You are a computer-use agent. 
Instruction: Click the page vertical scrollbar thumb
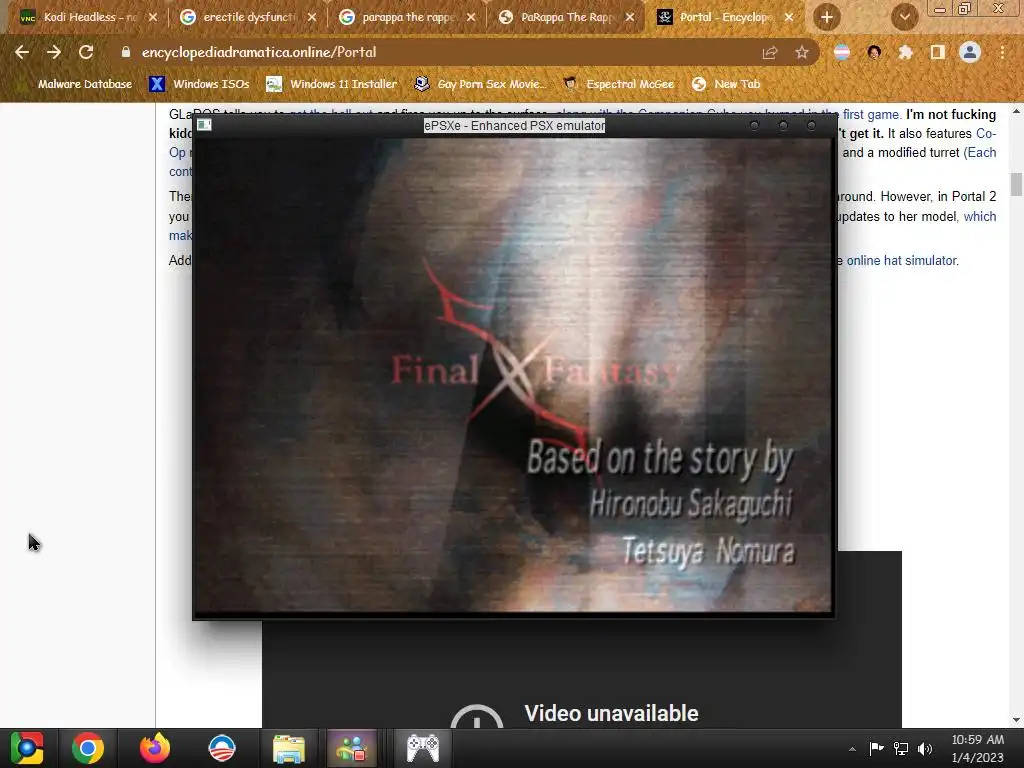[x=1016, y=184]
